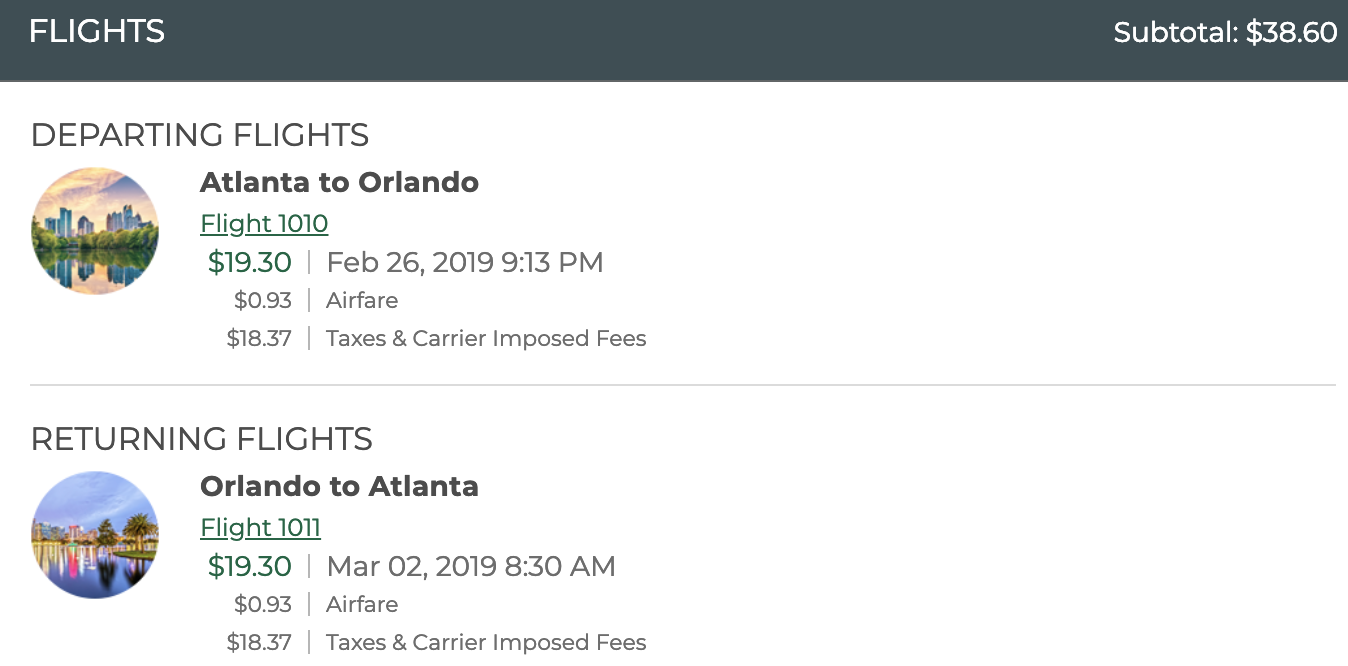Open the Flight 1011 details link

tap(260, 527)
